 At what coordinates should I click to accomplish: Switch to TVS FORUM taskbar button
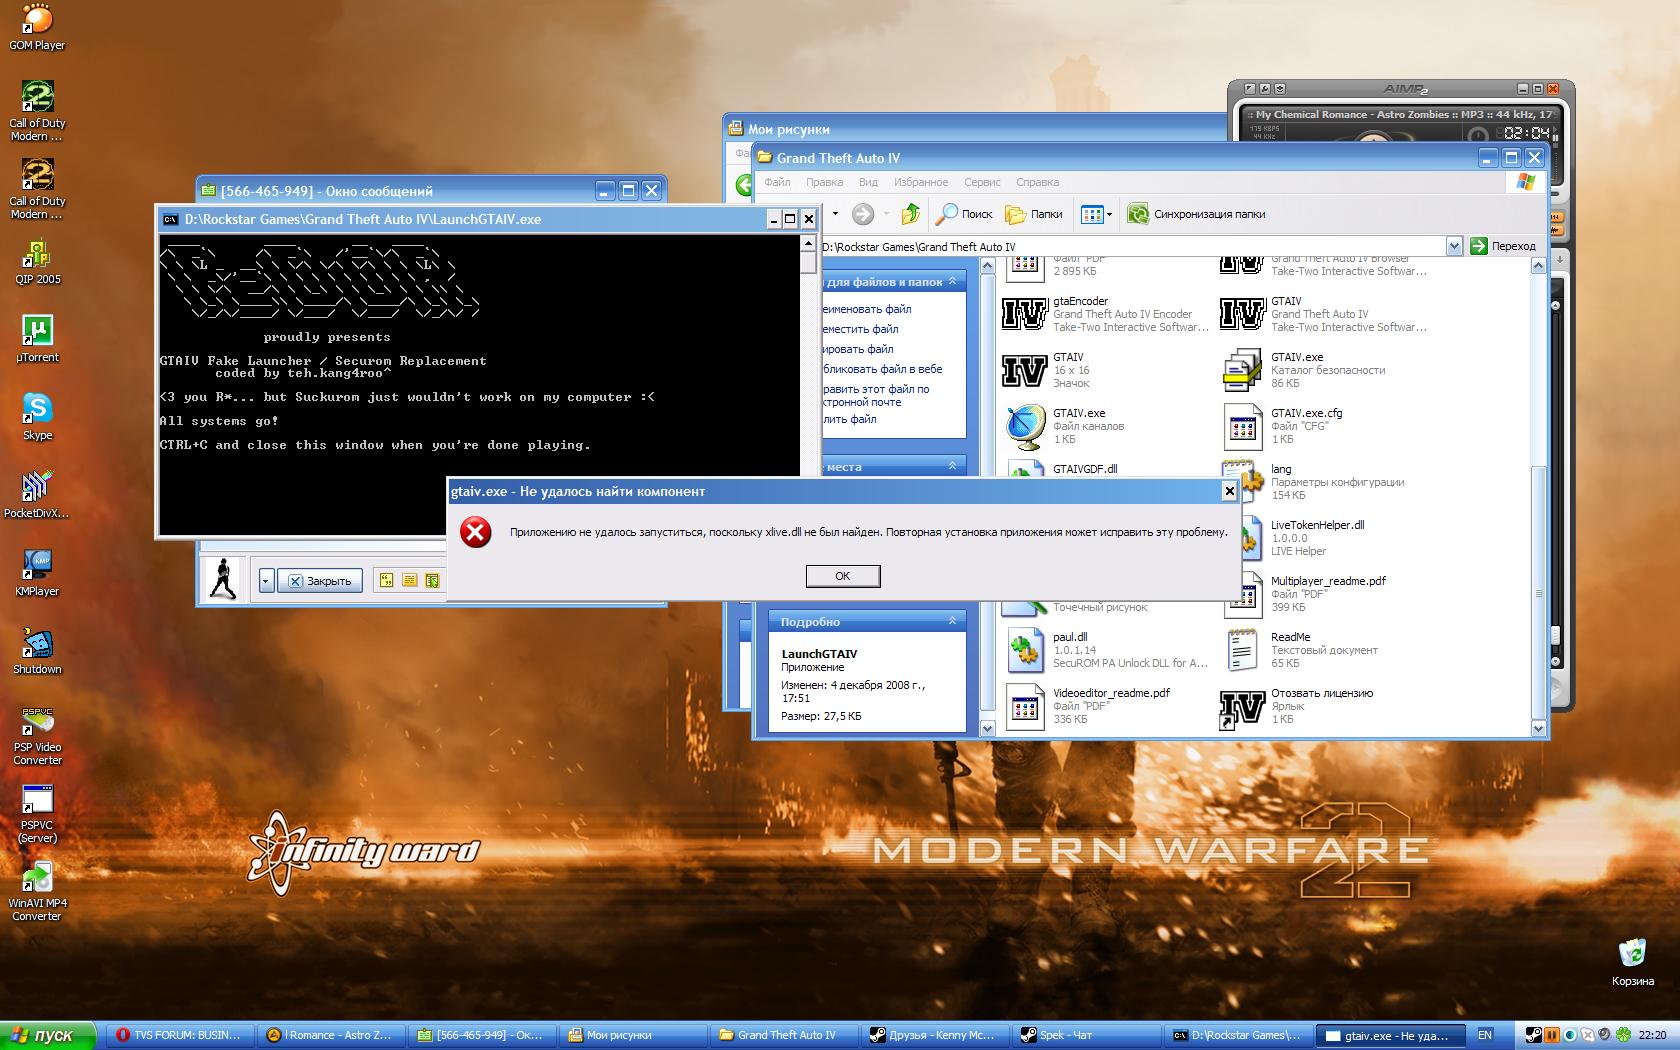coord(179,1035)
